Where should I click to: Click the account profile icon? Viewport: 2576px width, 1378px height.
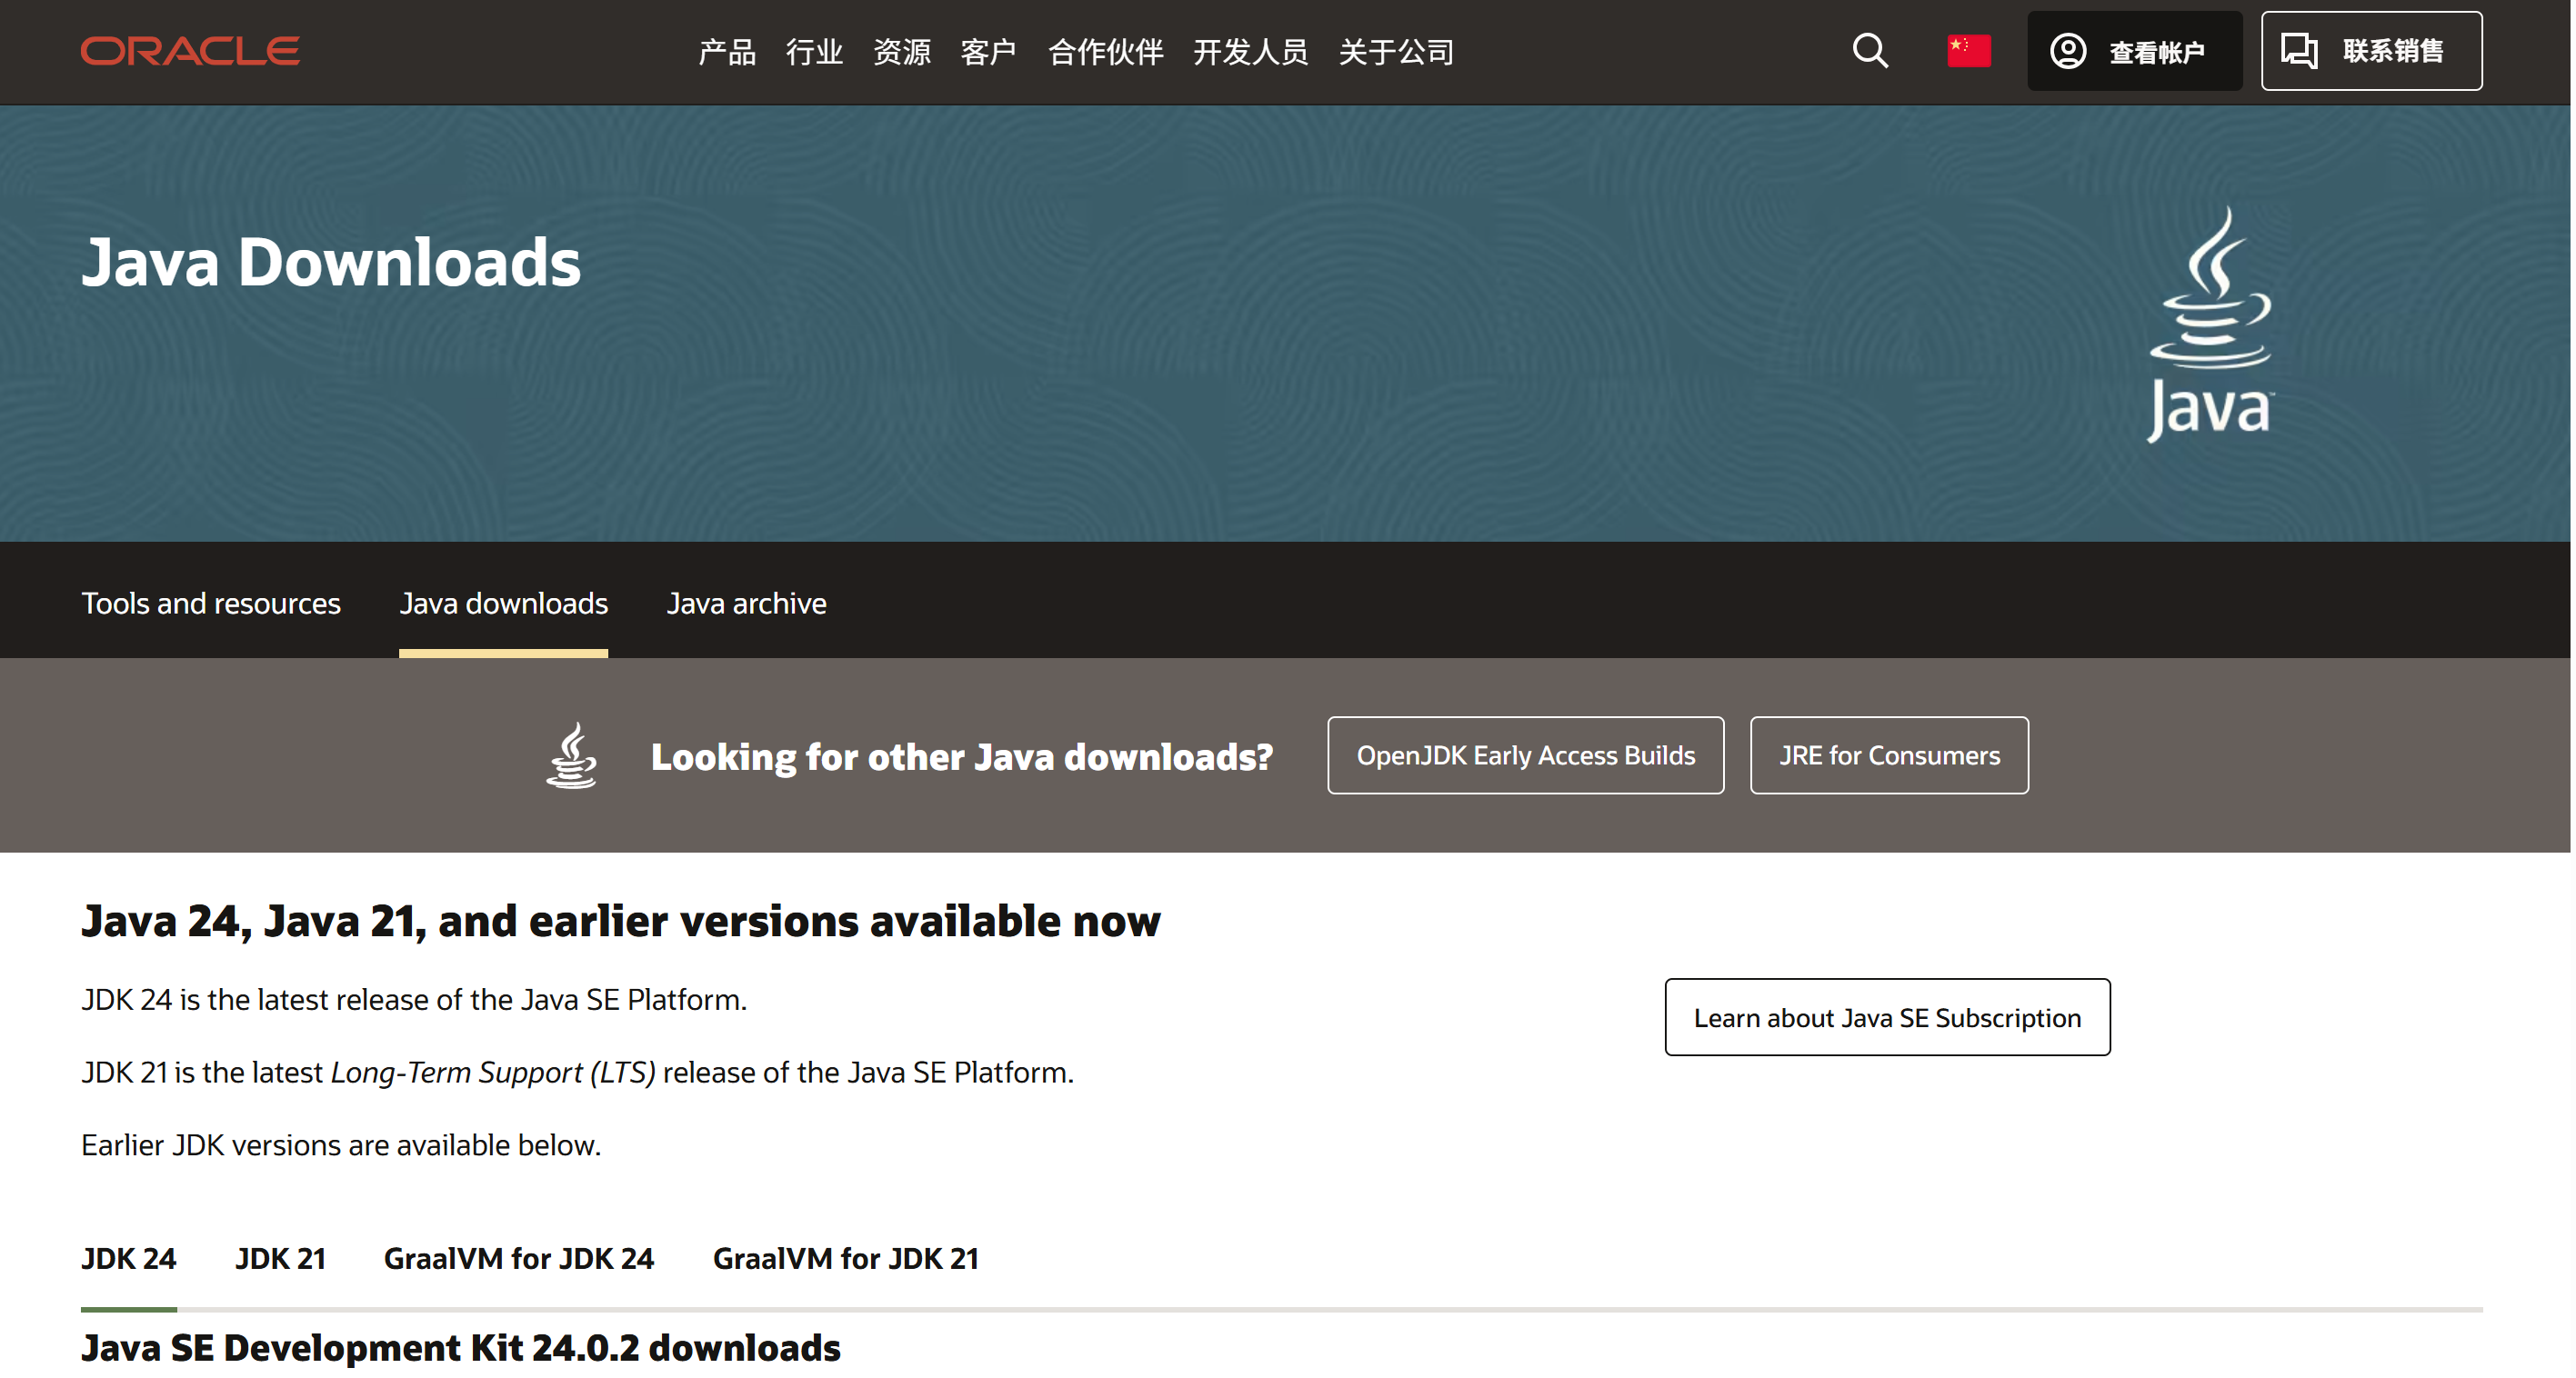pyautogui.click(x=2067, y=51)
